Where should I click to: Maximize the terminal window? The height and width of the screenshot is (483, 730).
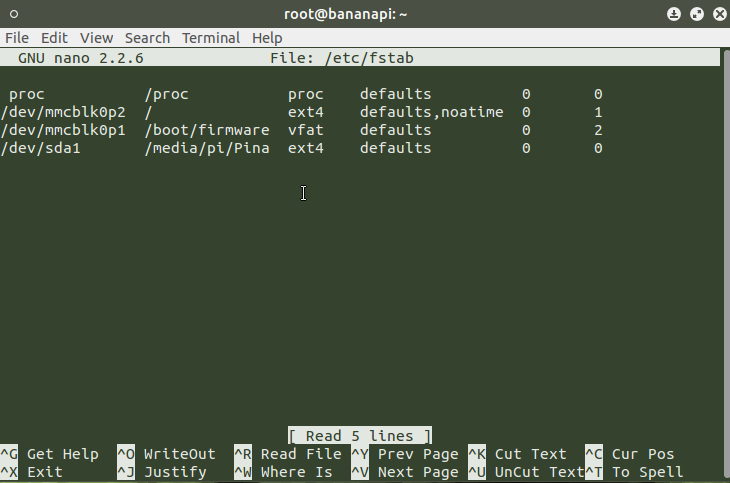(x=696, y=14)
